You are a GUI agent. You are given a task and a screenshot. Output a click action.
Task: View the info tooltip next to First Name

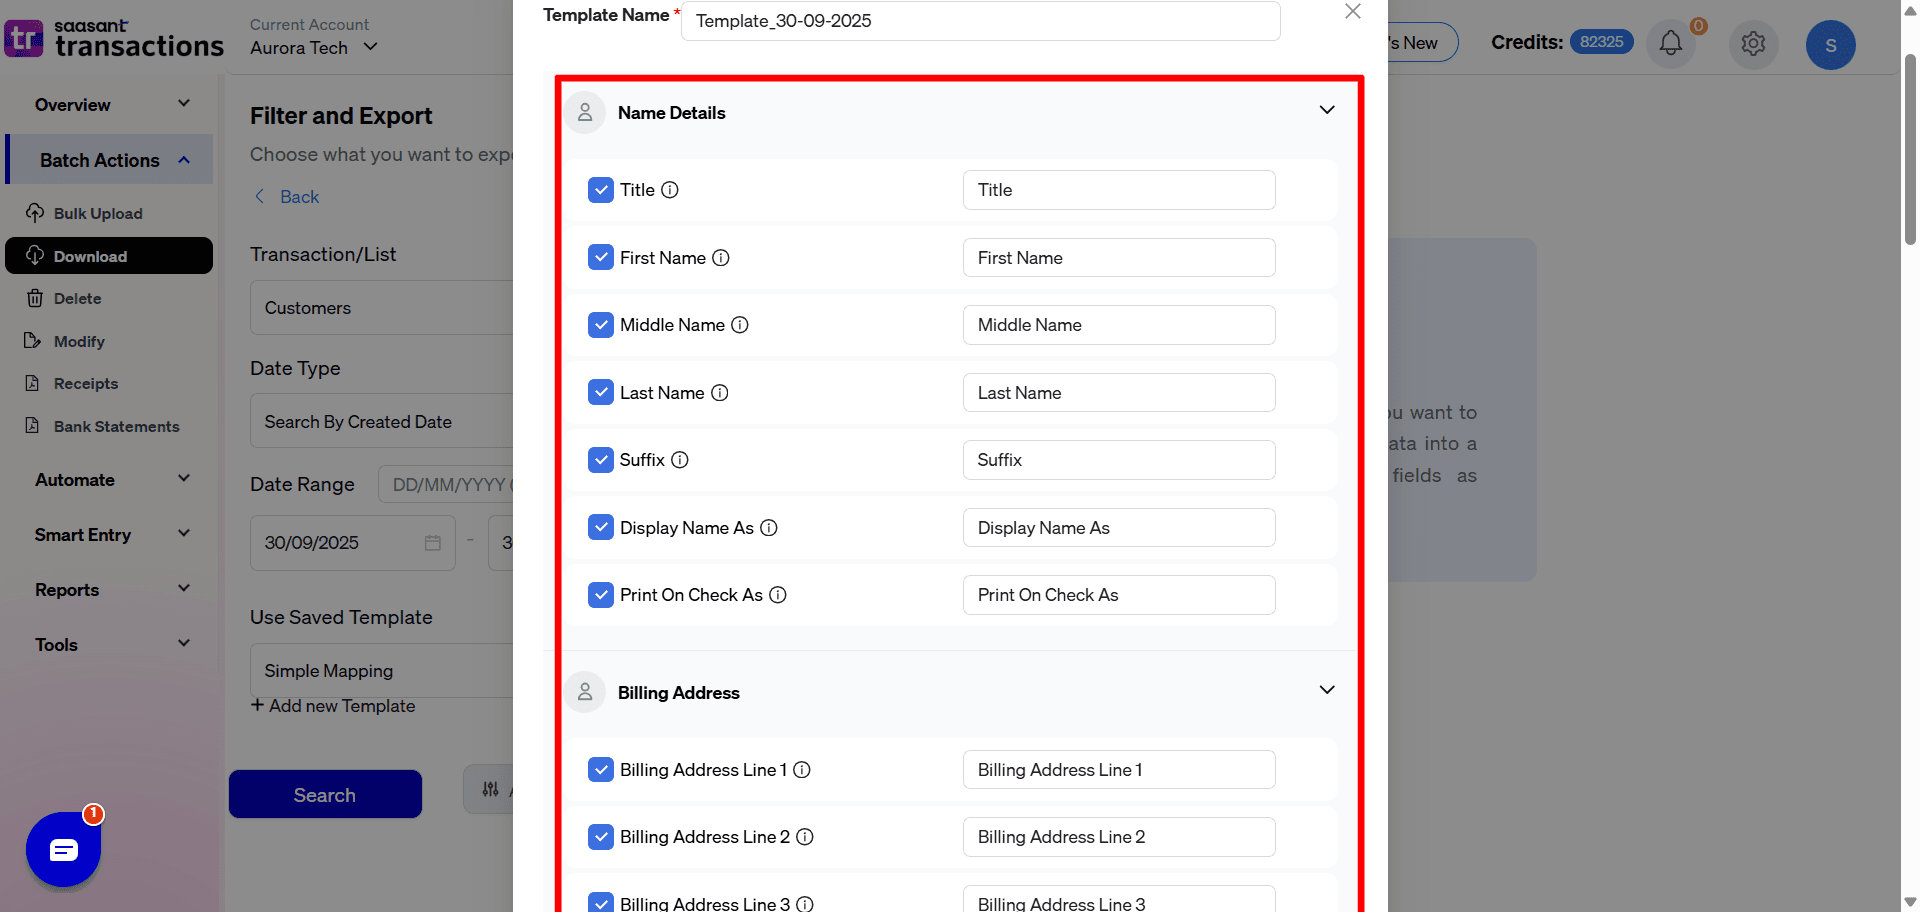[721, 257]
